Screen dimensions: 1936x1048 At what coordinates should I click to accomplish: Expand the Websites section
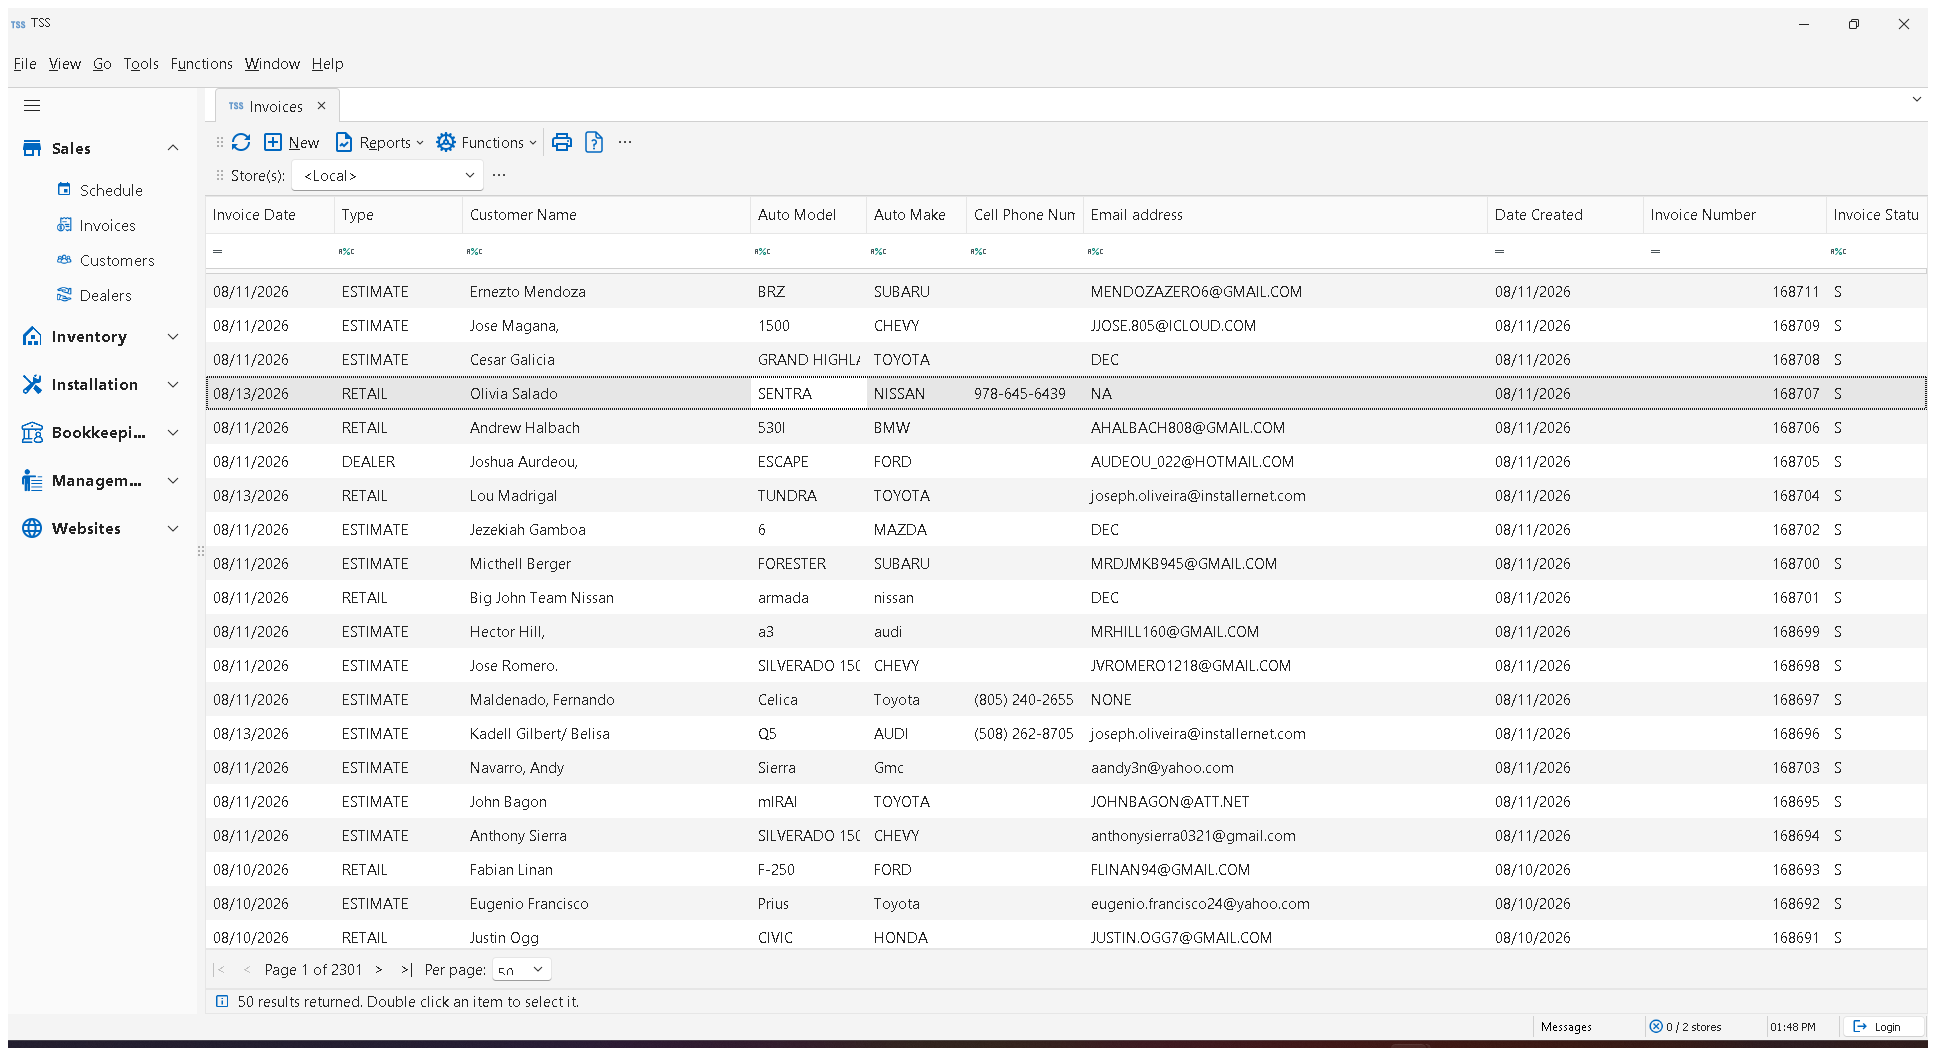click(173, 528)
